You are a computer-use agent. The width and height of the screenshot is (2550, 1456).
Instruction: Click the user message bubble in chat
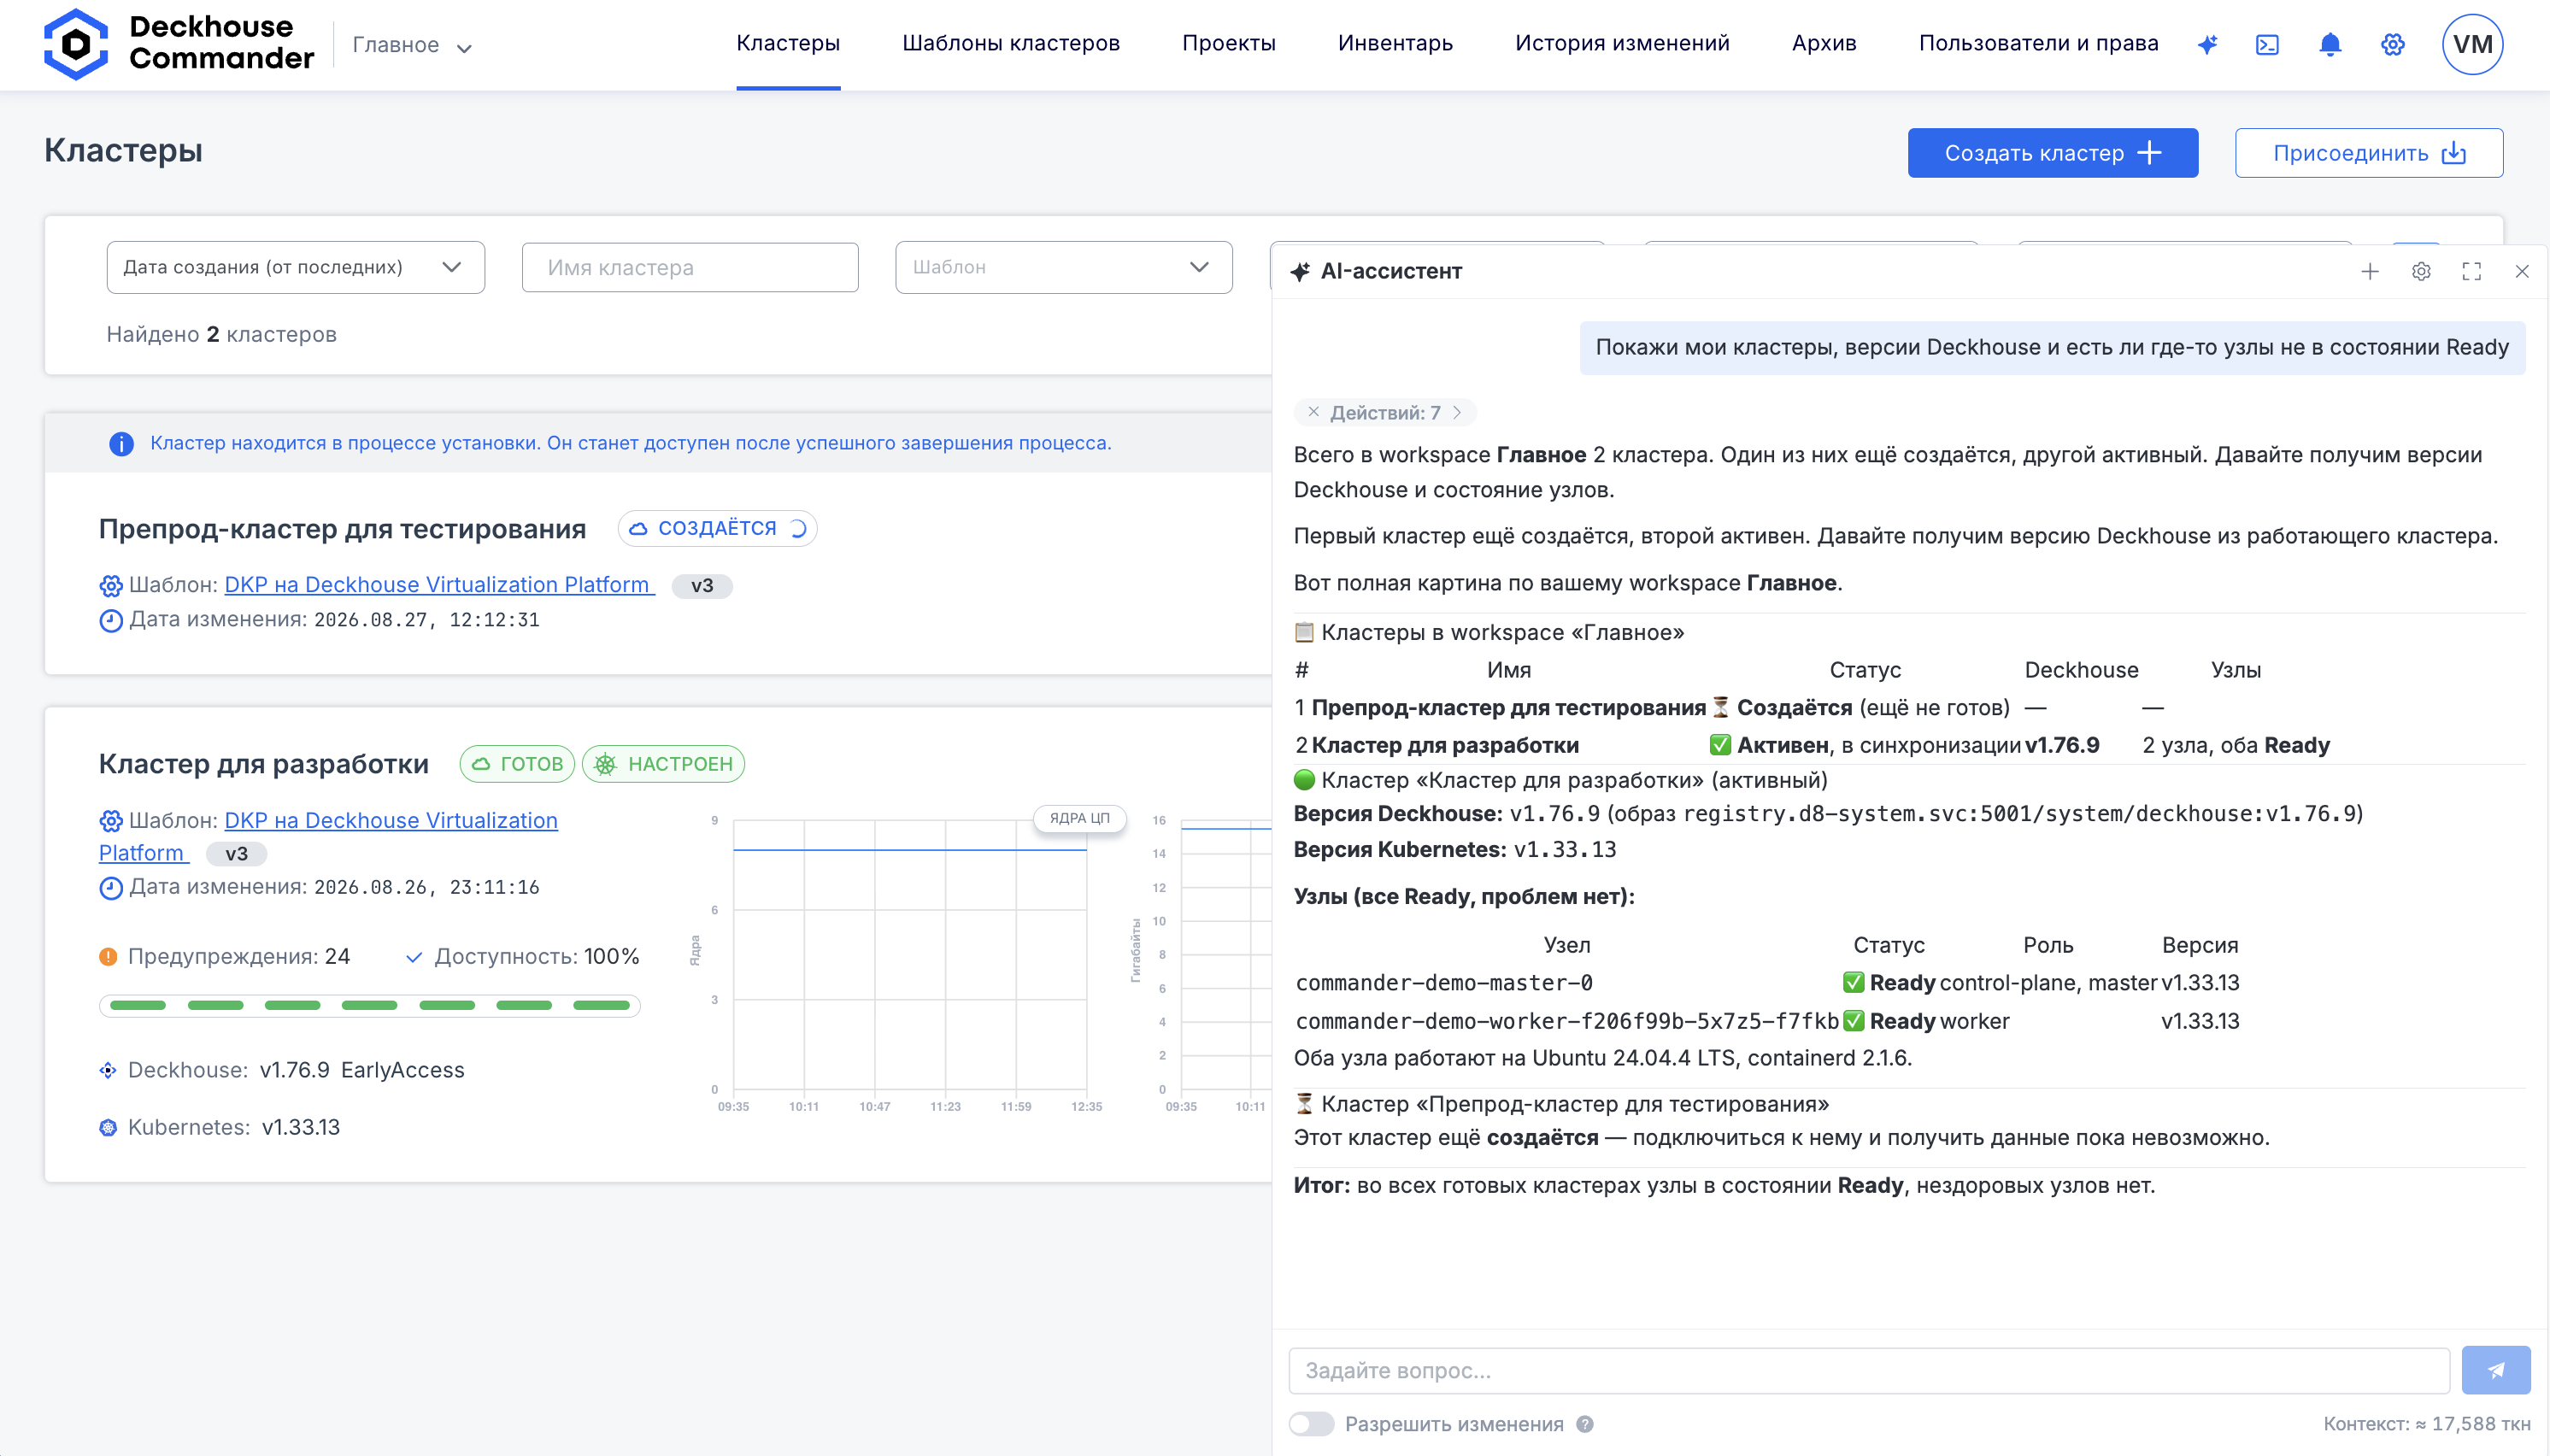2052,347
